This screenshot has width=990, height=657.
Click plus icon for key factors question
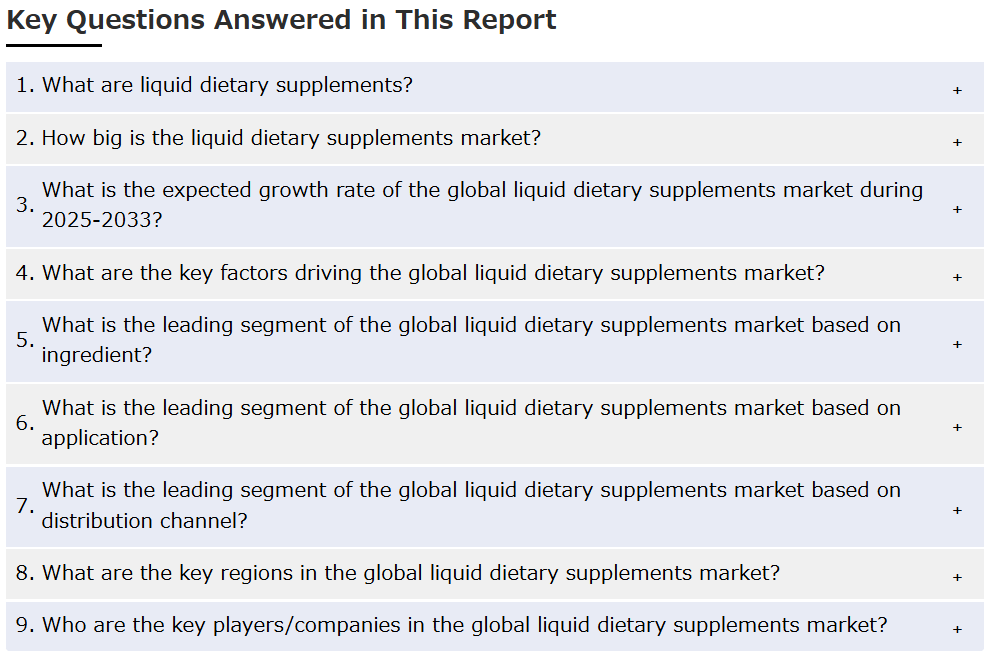pyautogui.click(x=957, y=278)
